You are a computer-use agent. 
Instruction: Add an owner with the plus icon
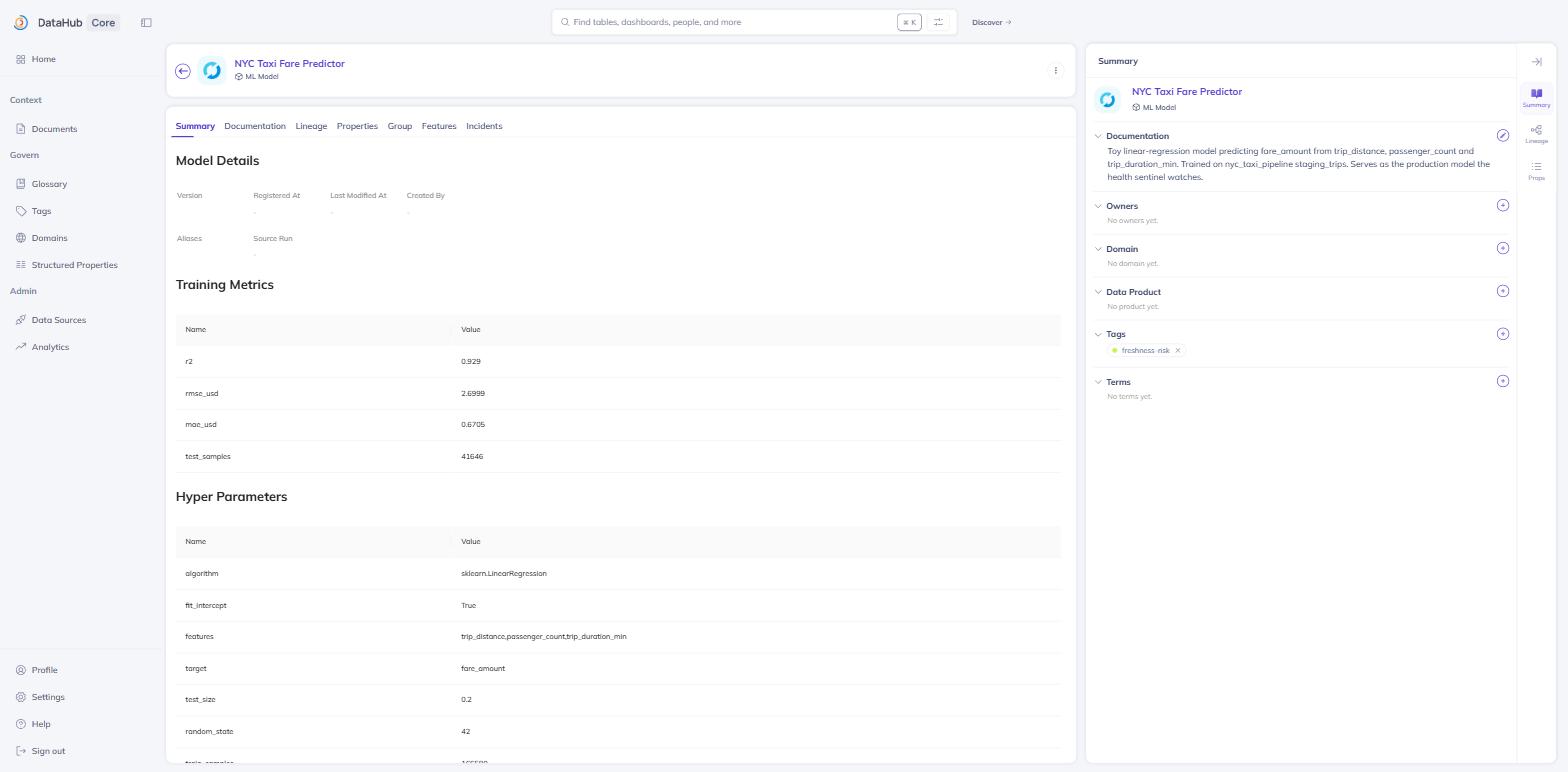(x=1502, y=205)
